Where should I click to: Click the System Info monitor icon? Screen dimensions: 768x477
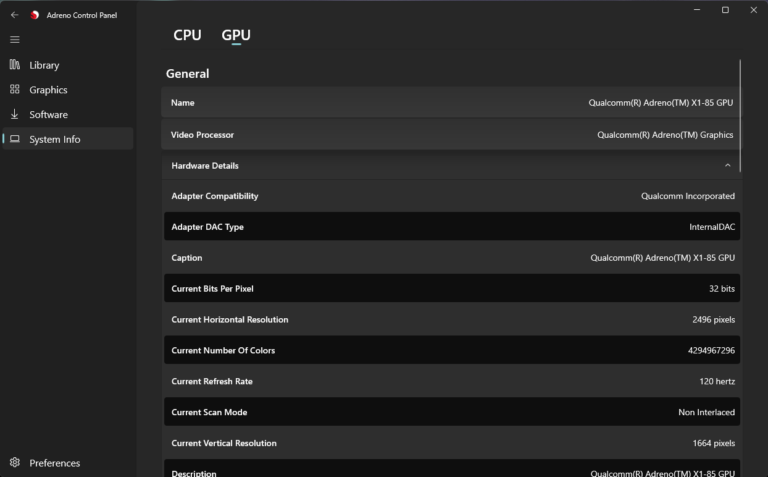click(15, 139)
